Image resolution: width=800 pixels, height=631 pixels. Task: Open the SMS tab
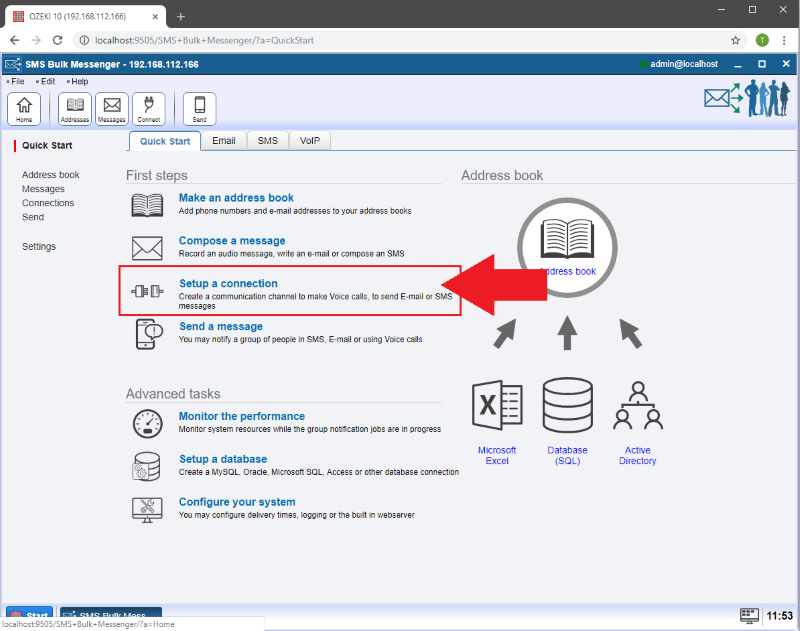pyautogui.click(x=267, y=141)
